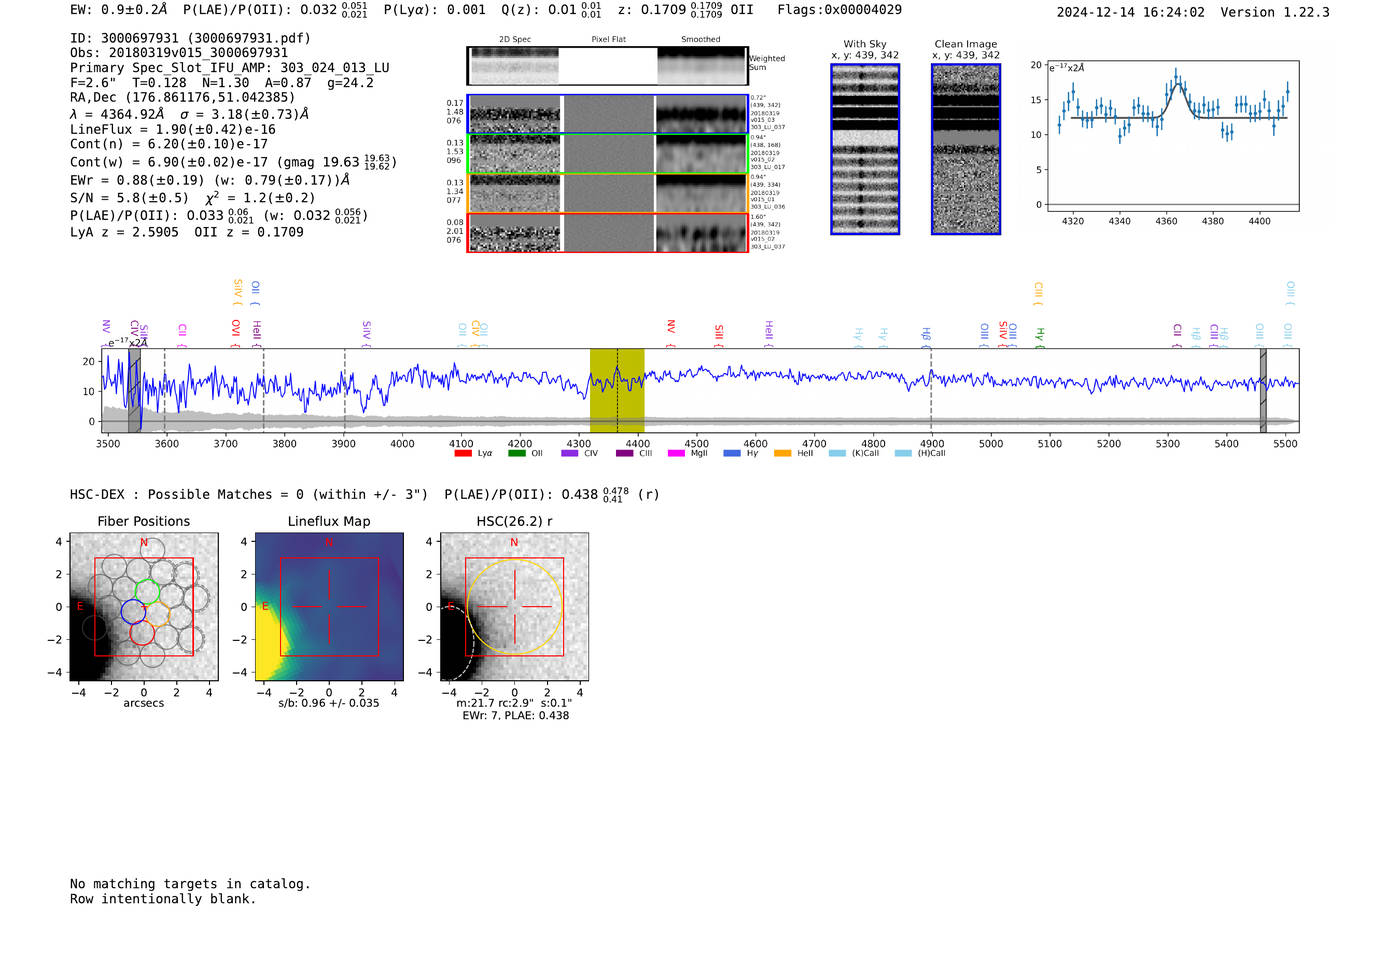
Task: Click the red crosshair in Lineflux Map
Action: coord(329,607)
